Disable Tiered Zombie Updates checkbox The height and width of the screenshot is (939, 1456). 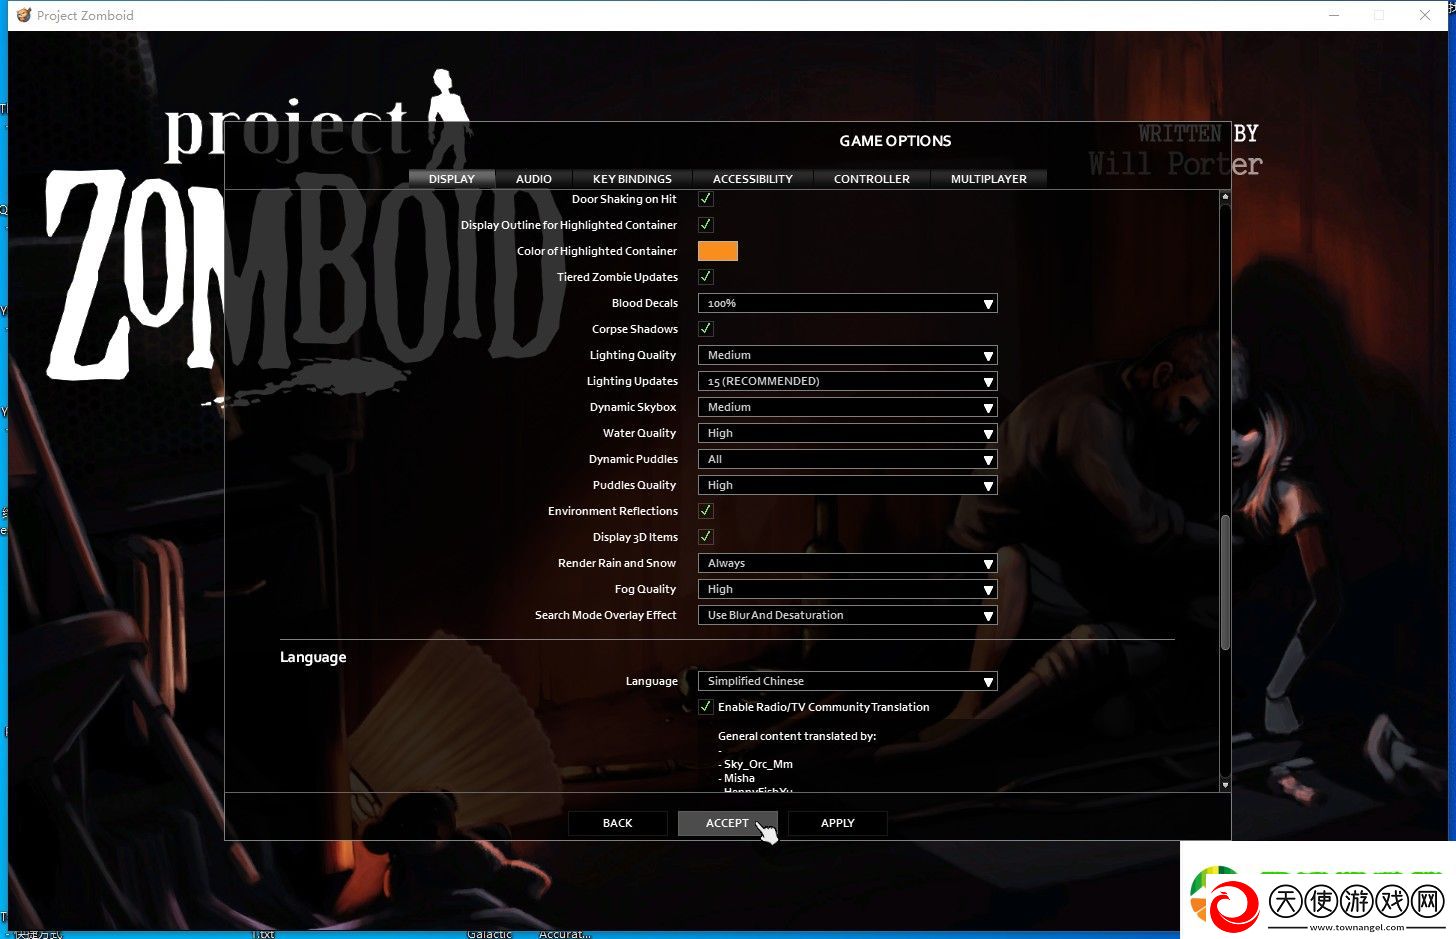coord(706,277)
